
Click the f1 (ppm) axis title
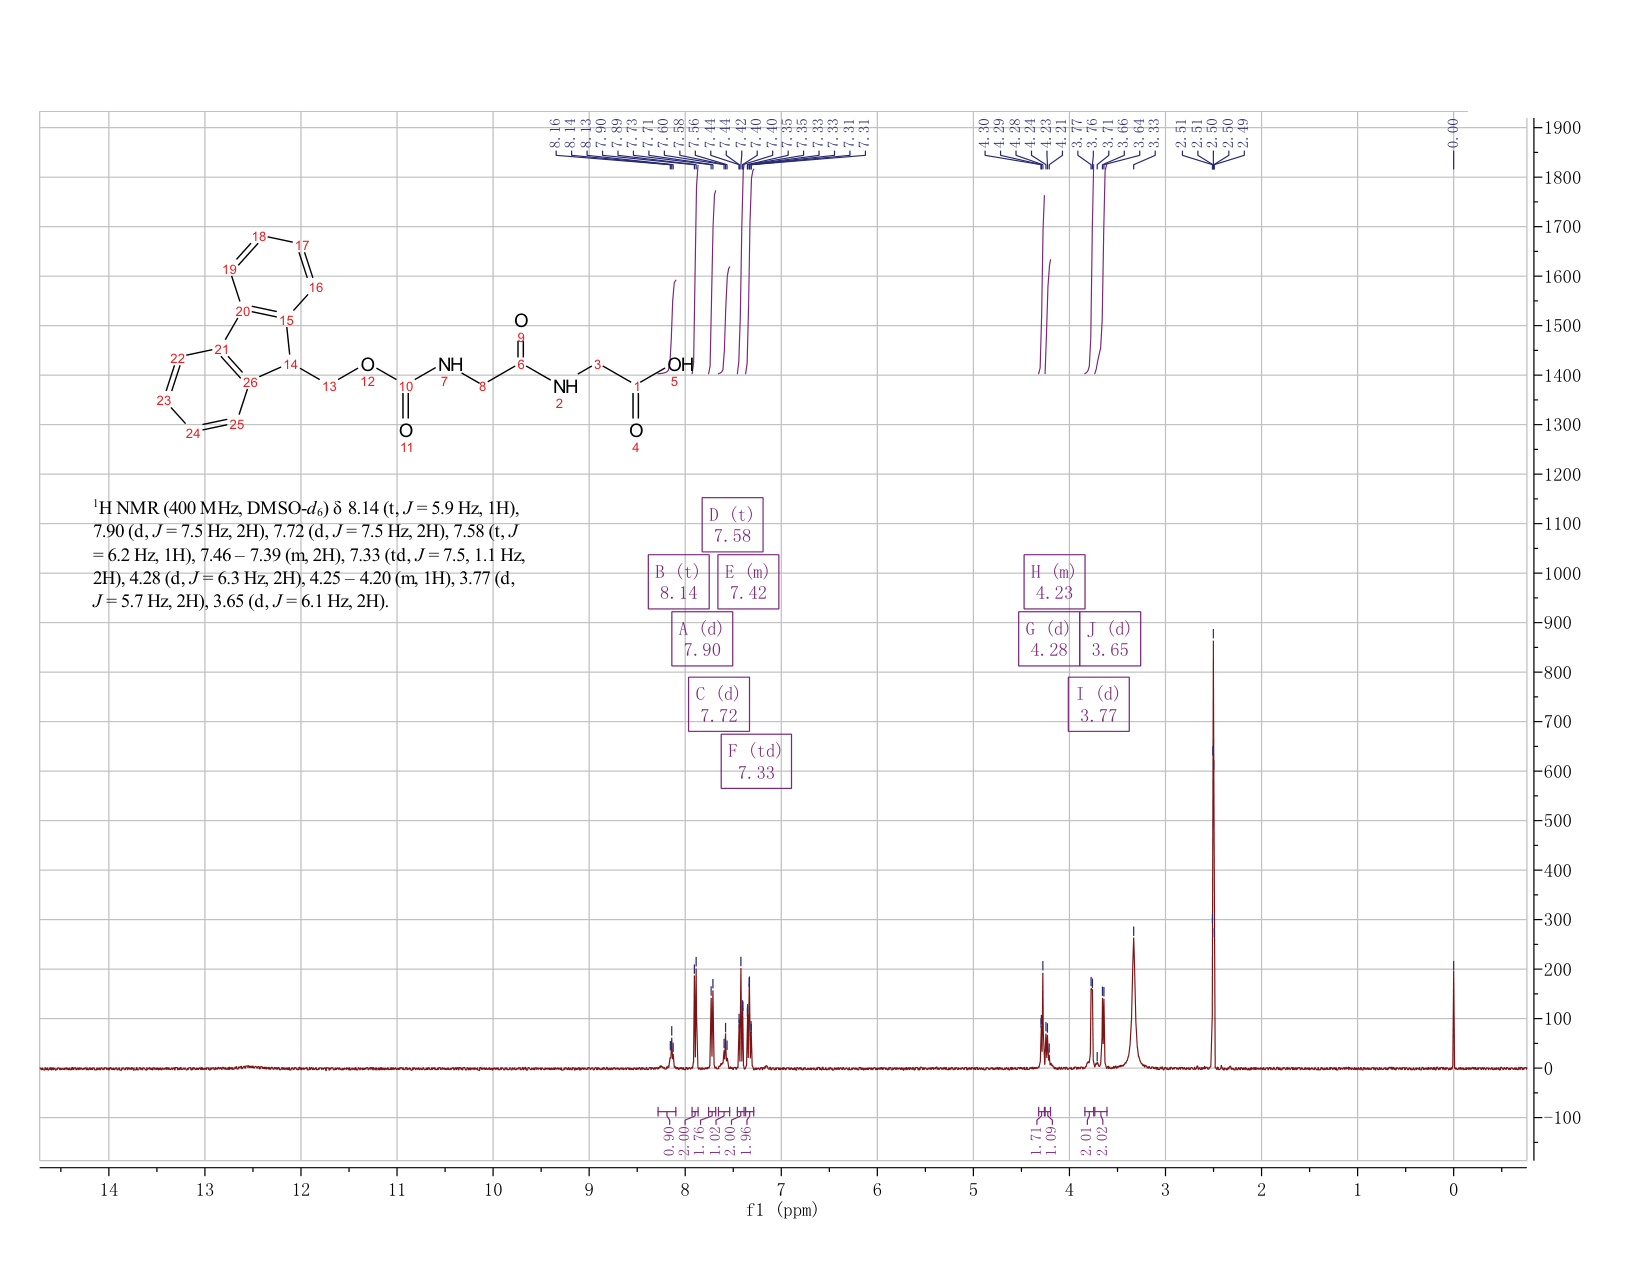(782, 1210)
